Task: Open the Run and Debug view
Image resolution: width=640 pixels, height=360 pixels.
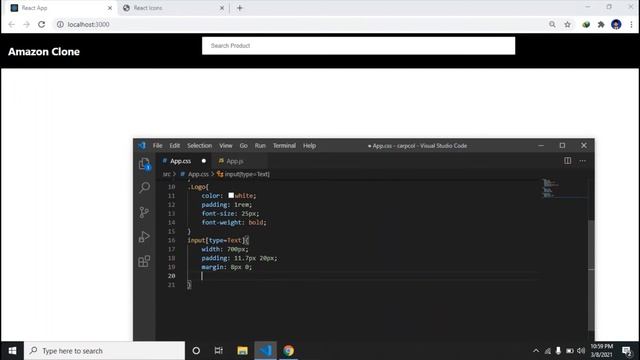Action: pos(144,237)
